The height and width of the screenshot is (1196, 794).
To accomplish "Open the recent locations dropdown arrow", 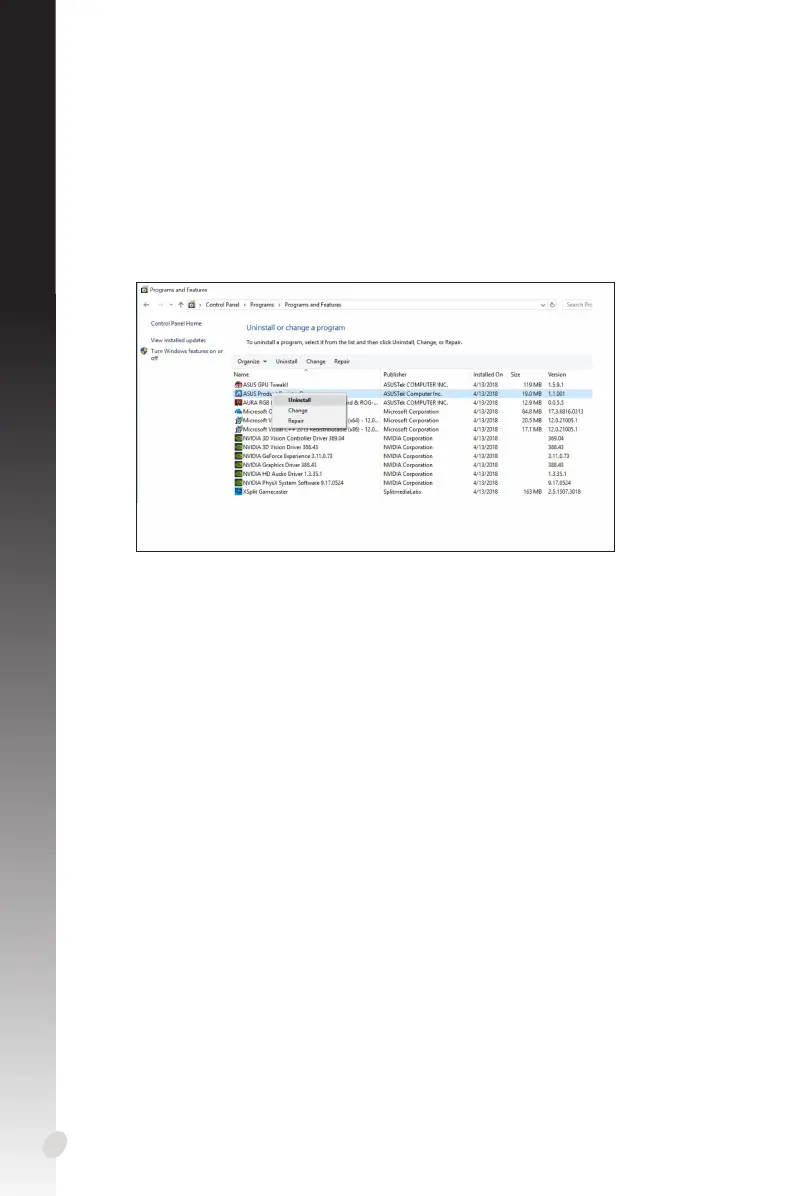I will 171,304.
